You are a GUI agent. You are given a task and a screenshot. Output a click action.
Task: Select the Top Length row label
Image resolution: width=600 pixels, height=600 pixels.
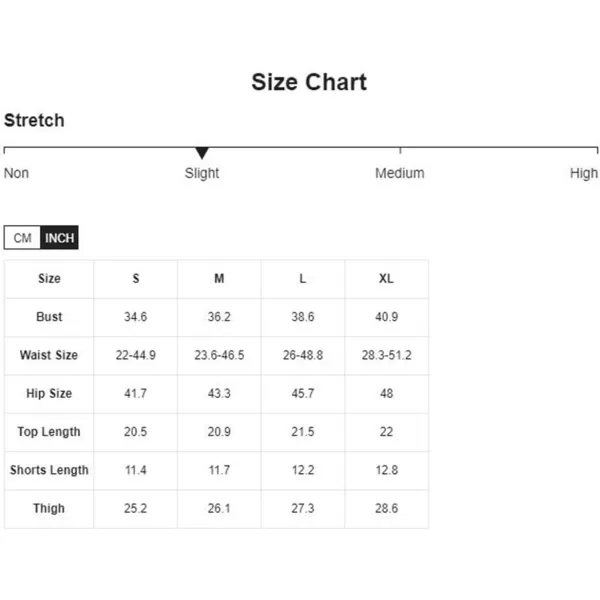[x=49, y=432]
